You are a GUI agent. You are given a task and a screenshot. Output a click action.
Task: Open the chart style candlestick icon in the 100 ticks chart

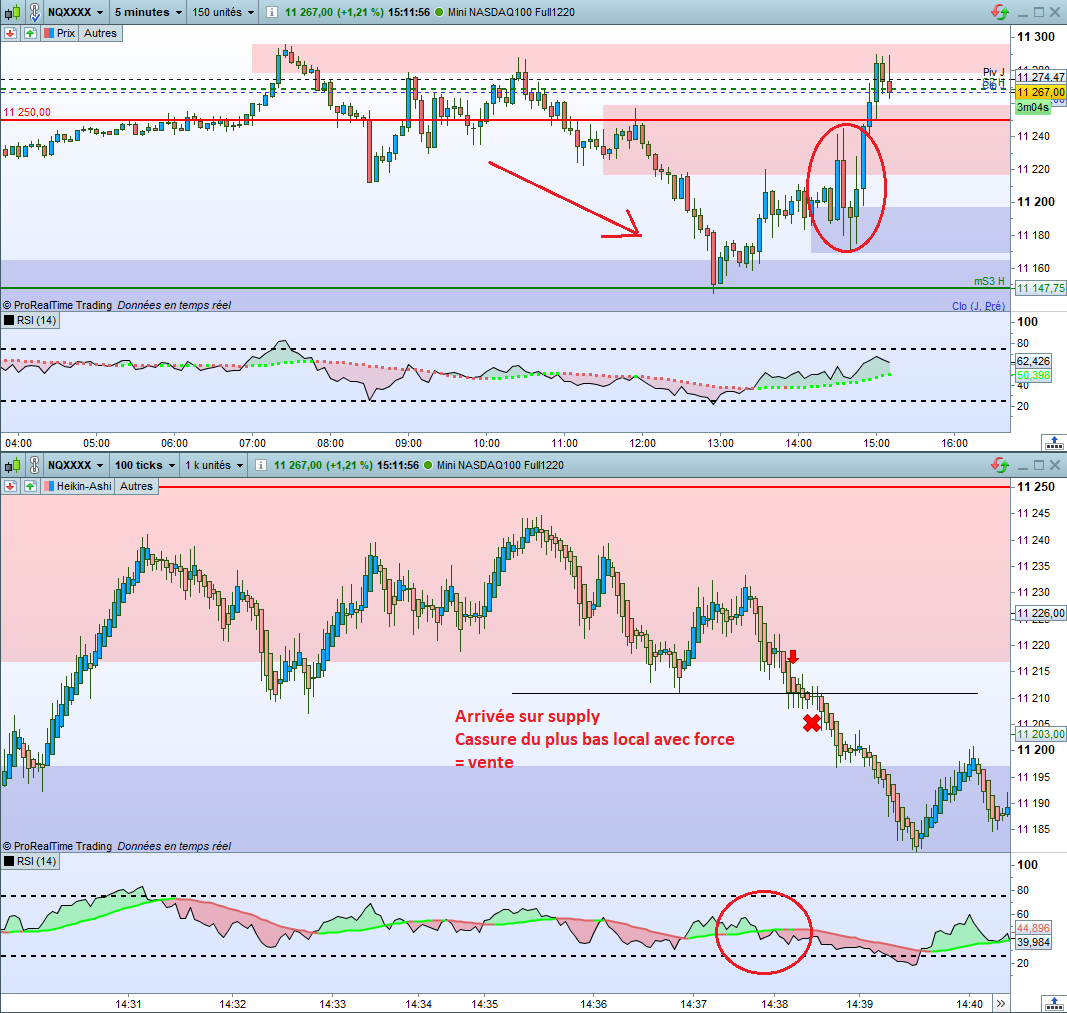pyautogui.click(x=13, y=465)
